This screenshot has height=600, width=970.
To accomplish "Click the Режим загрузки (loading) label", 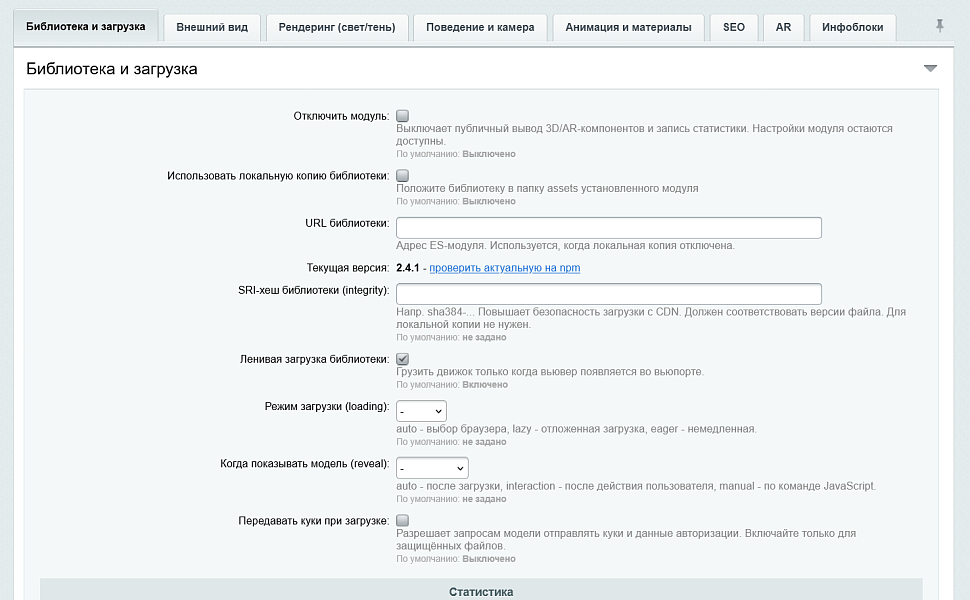I will pos(327,406).
